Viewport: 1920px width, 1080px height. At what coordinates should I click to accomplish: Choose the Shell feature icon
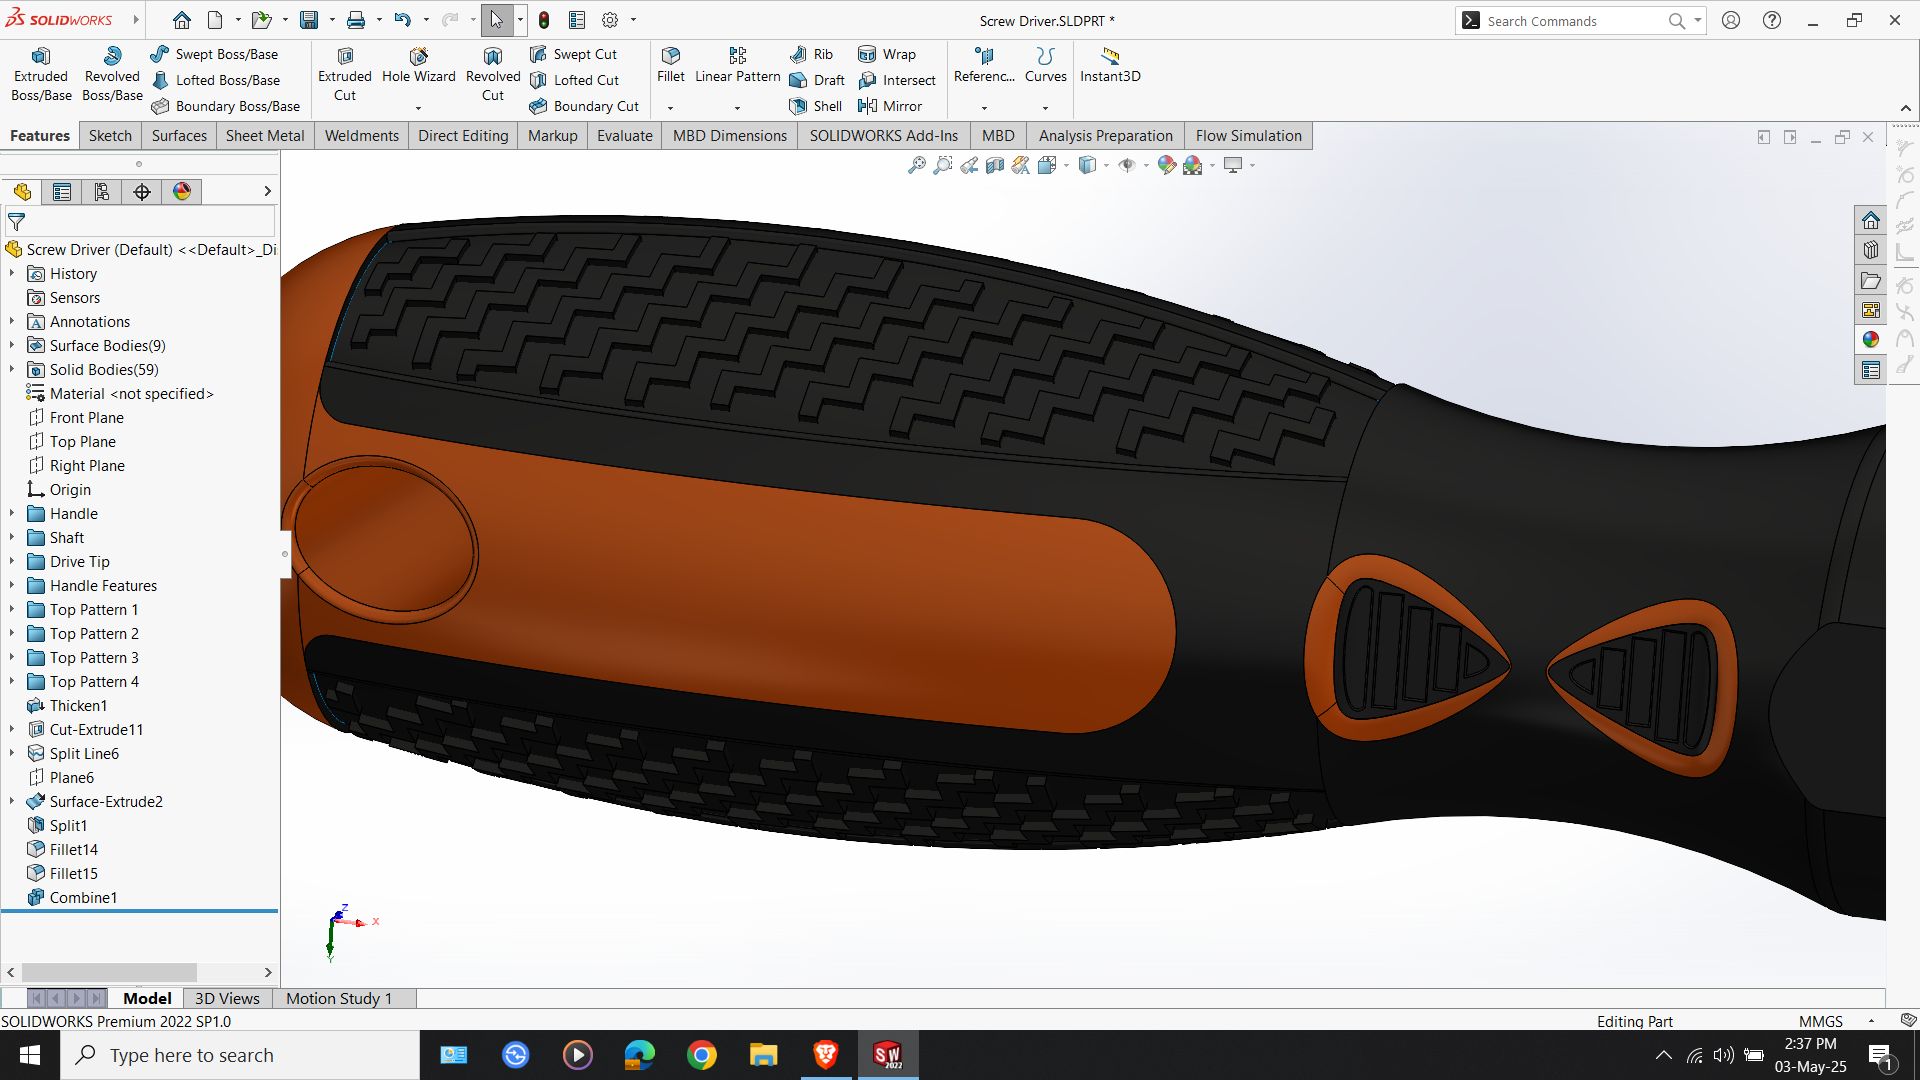pos(815,106)
